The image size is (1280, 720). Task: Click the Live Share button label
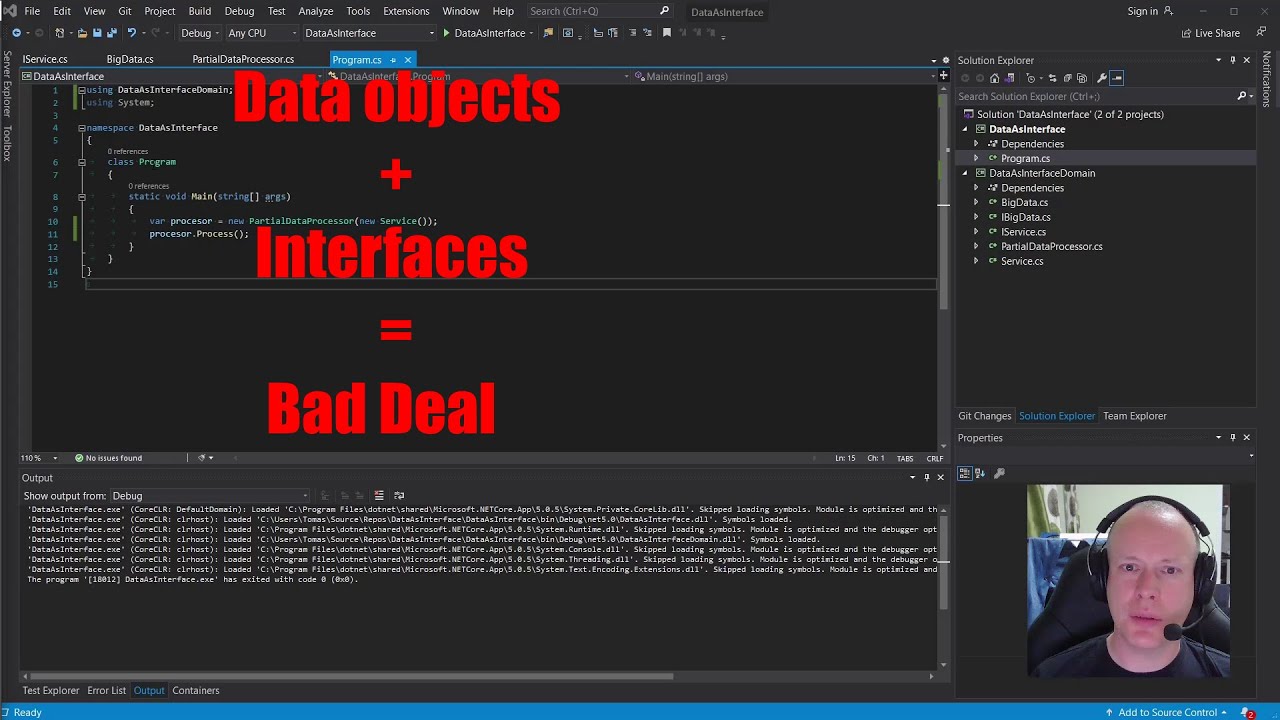pyautogui.click(x=1217, y=33)
